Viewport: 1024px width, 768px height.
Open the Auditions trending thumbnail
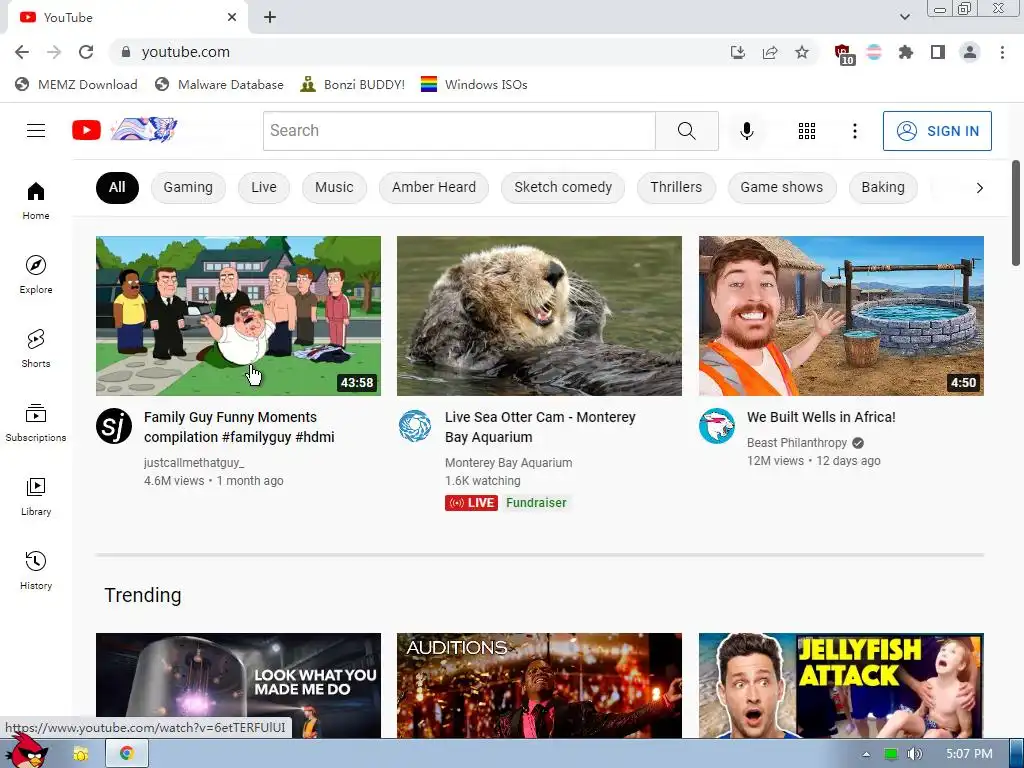click(539, 686)
